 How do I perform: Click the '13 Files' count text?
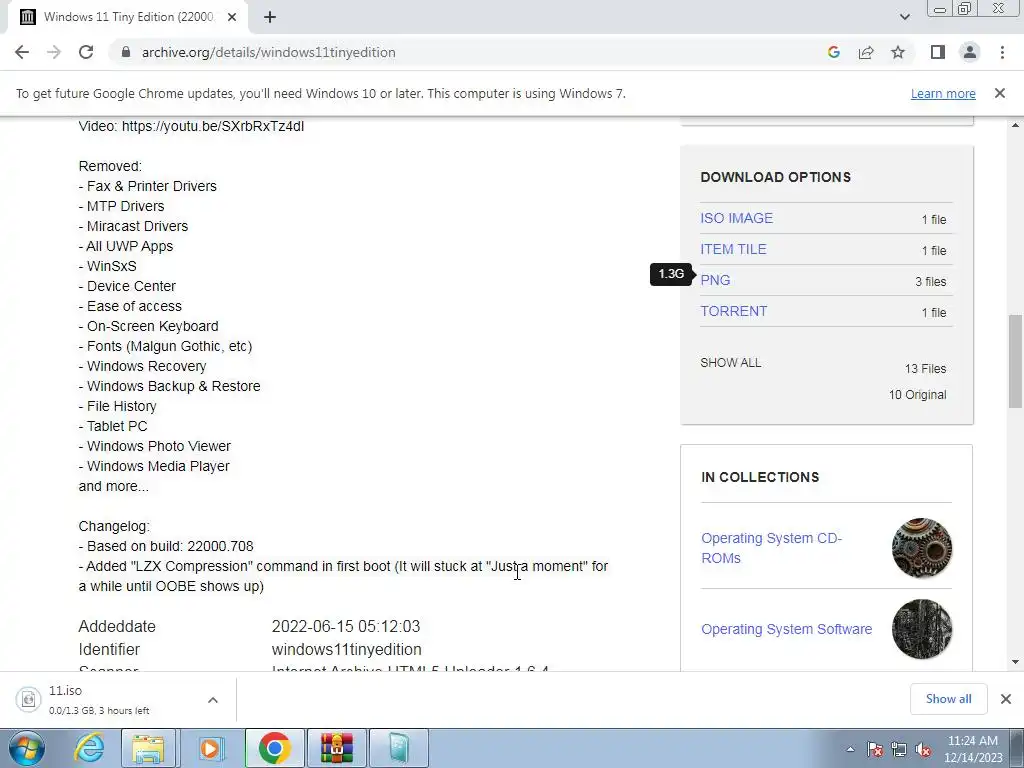[925, 369]
